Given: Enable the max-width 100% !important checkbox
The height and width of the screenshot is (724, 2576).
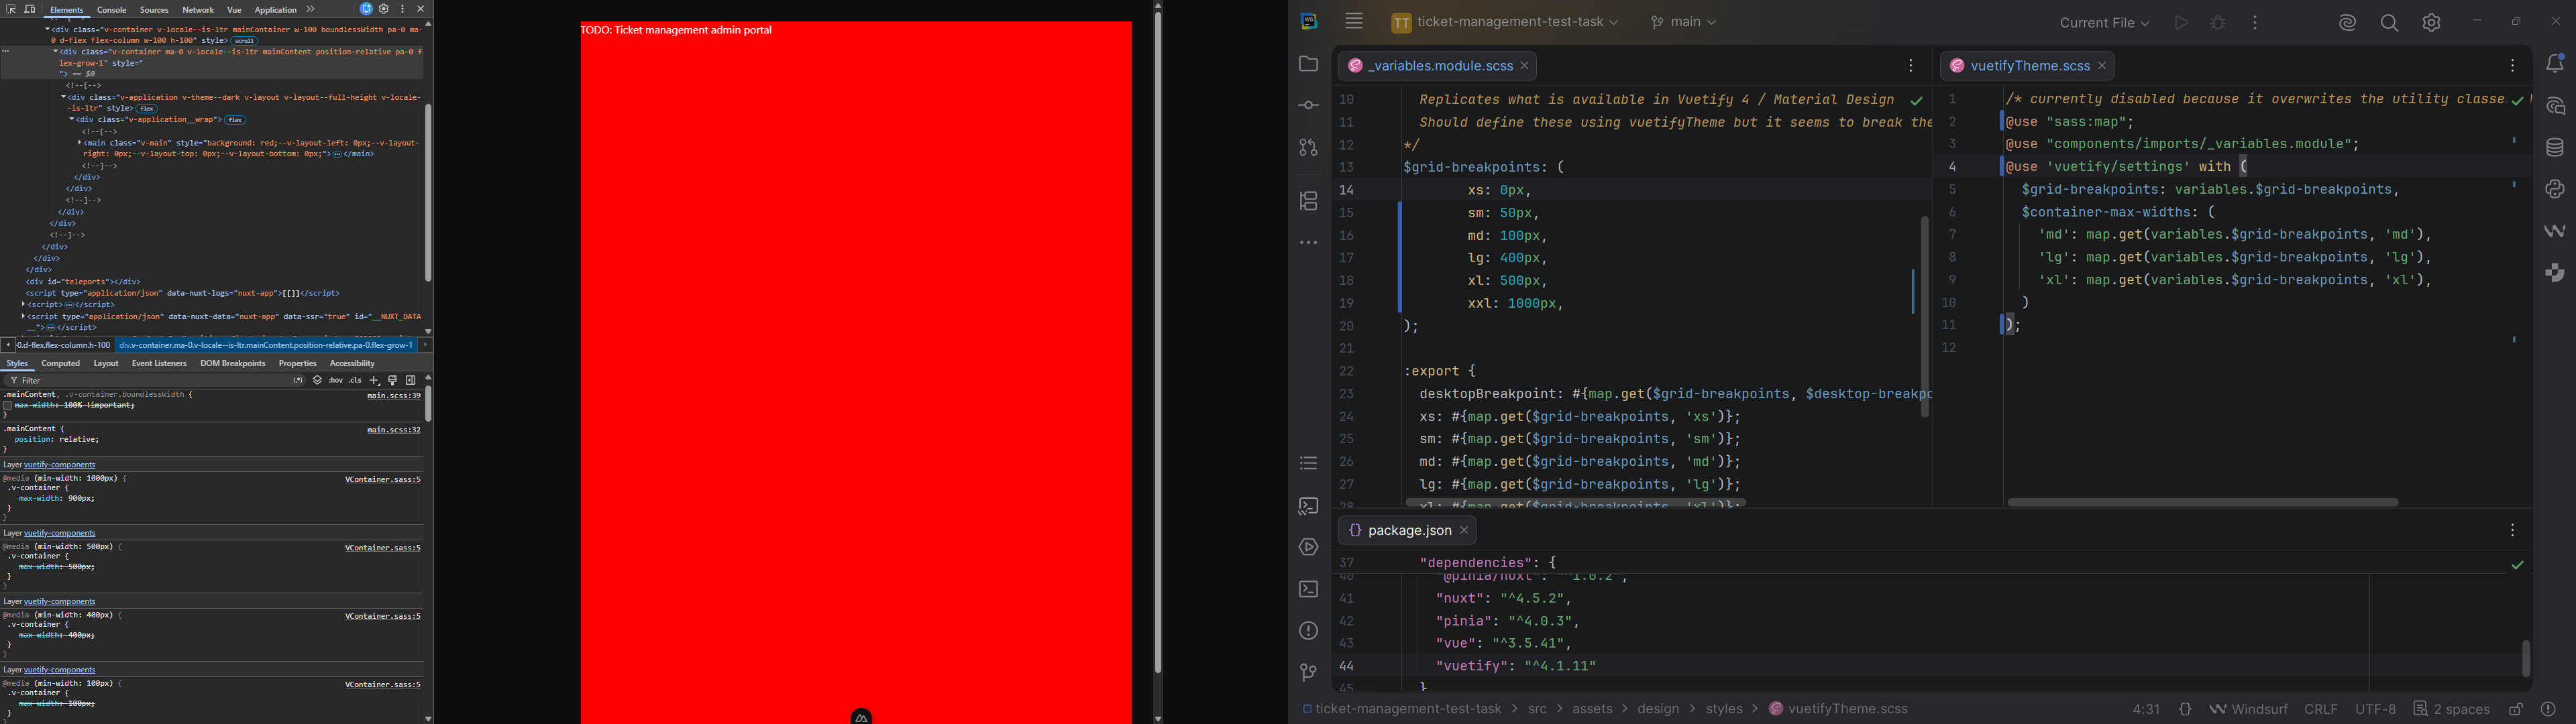Looking at the screenshot, I should pos(7,406).
